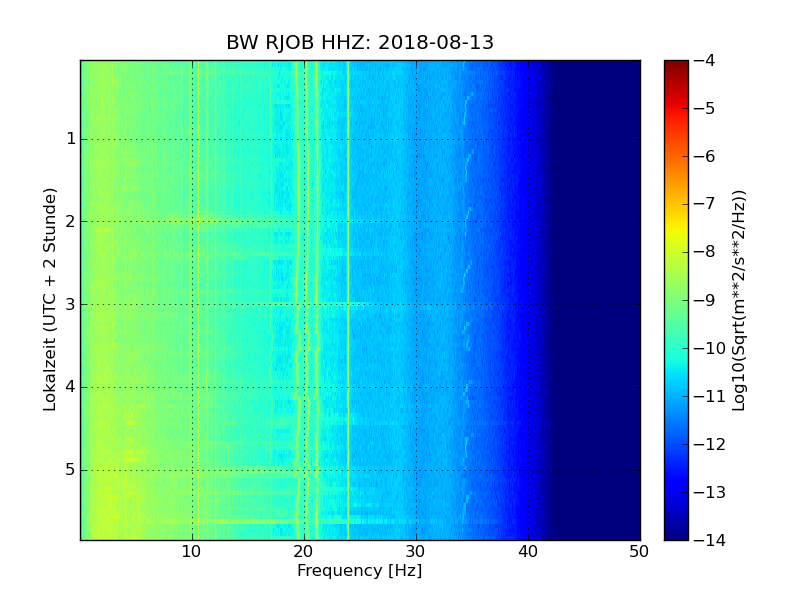The height and width of the screenshot is (600, 800).
Task: Click y-axis tick label '2'
Action: point(71,221)
